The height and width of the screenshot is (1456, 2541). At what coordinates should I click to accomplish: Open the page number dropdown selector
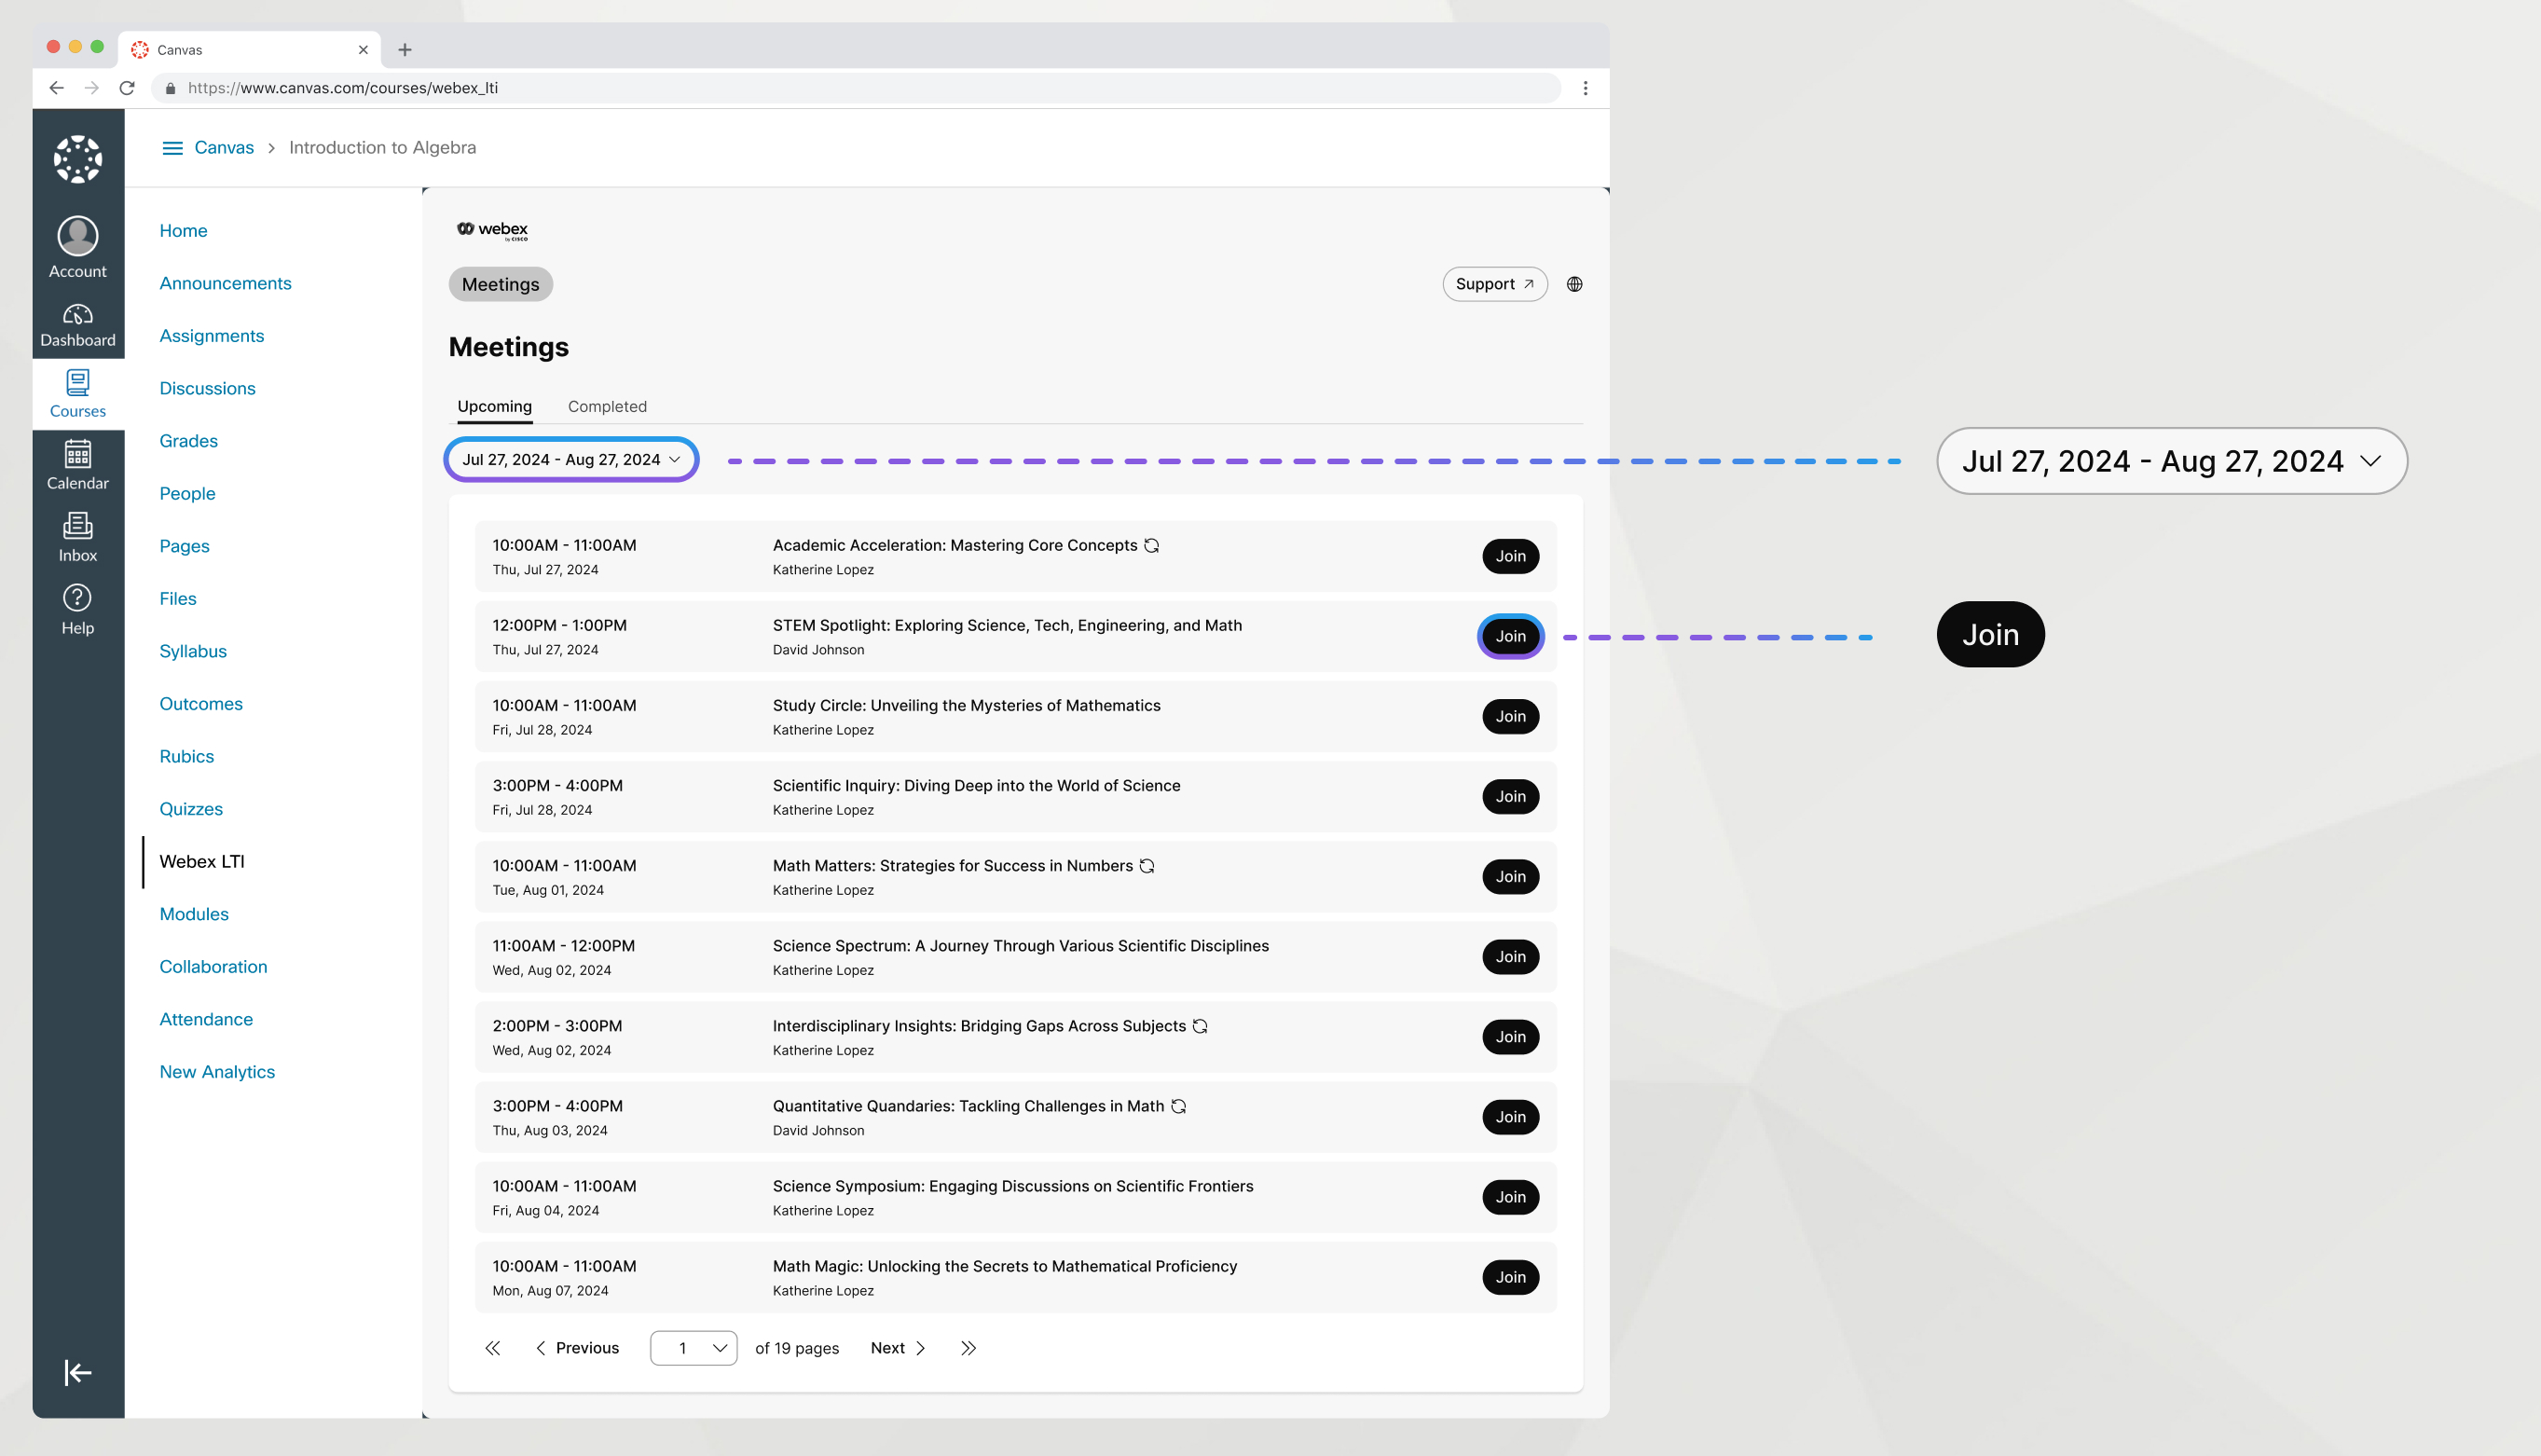pos(693,1348)
